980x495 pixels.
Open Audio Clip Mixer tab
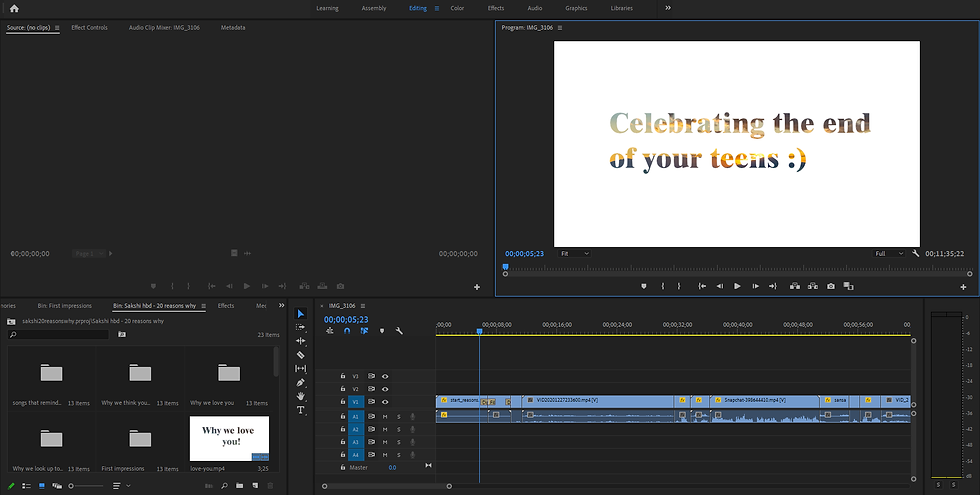coord(164,28)
